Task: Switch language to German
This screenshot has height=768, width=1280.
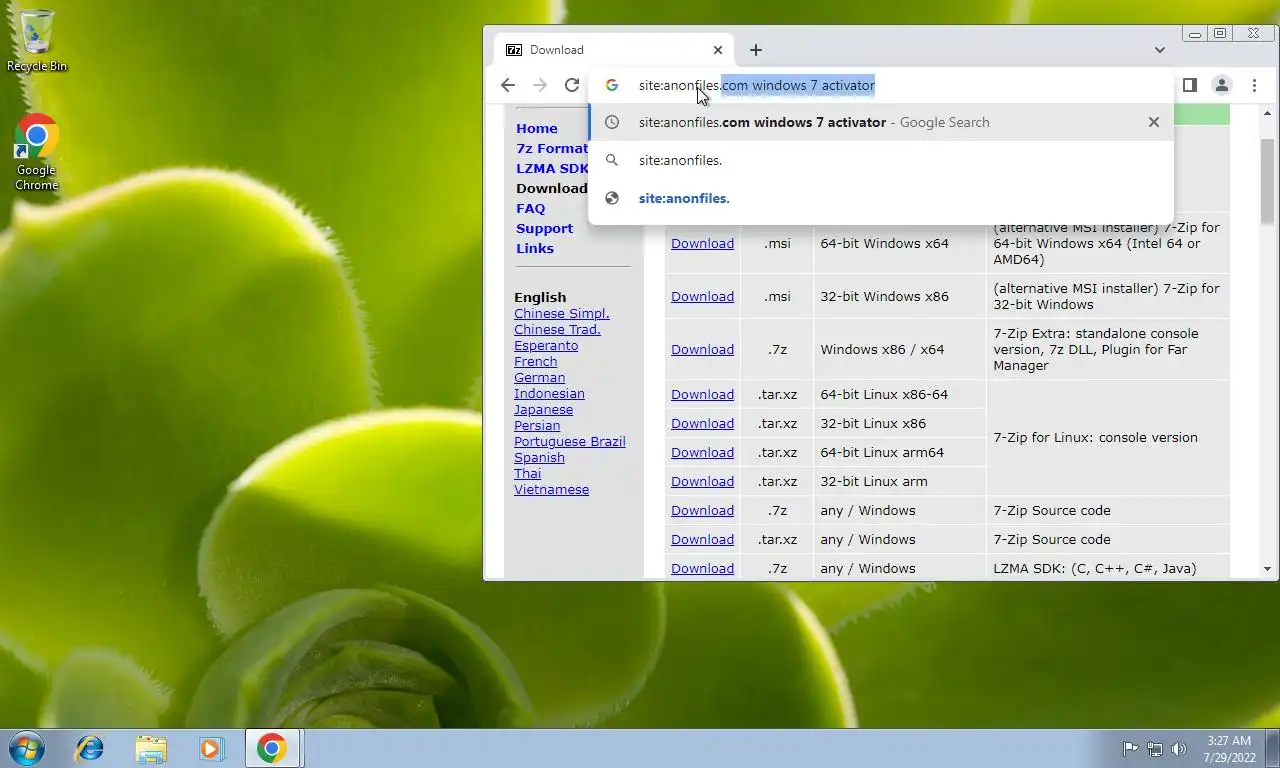Action: pyautogui.click(x=540, y=377)
